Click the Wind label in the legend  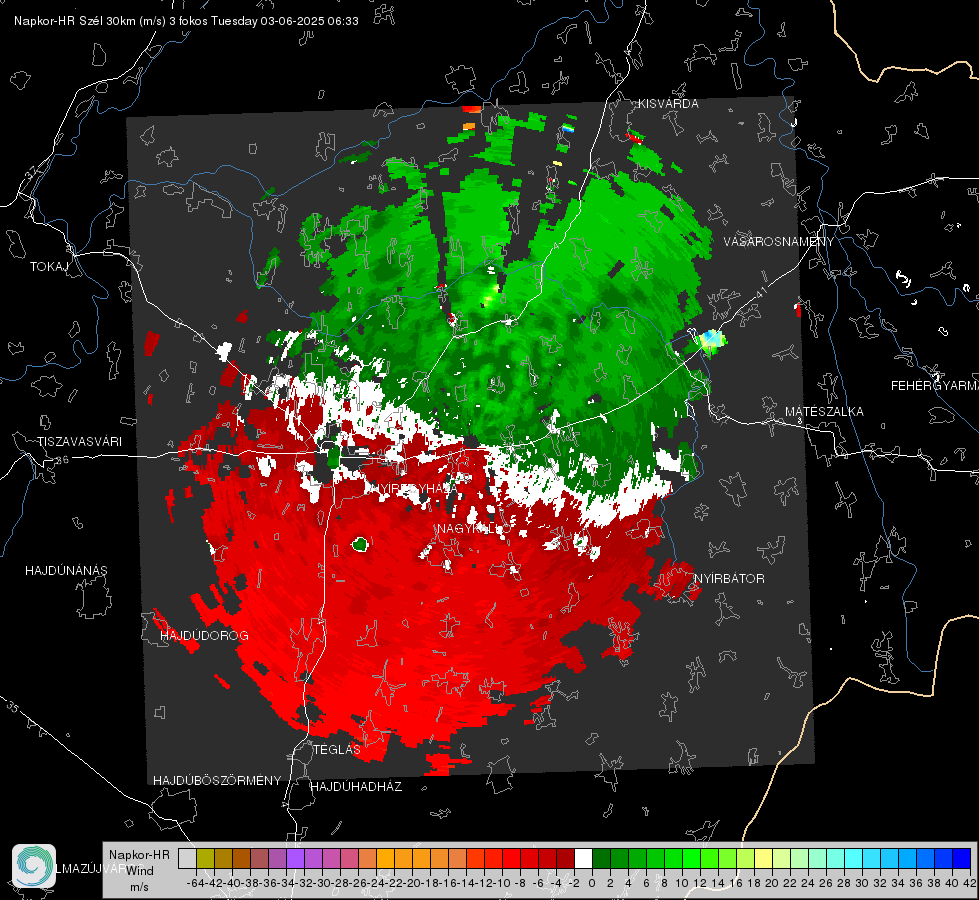pyautogui.click(x=140, y=870)
